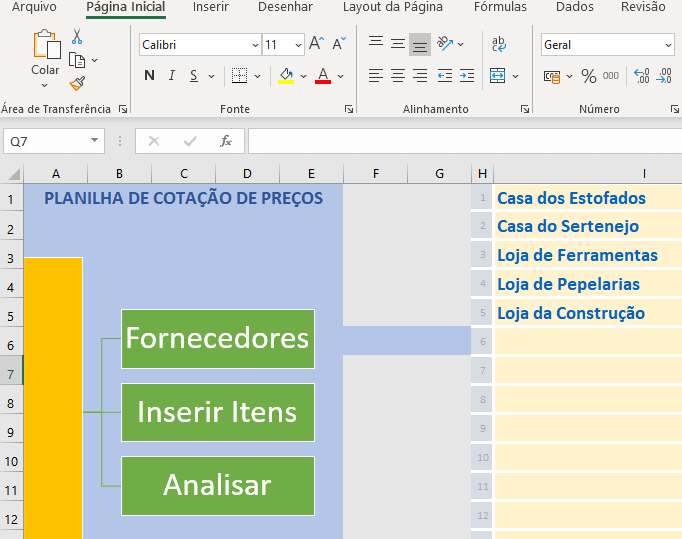The height and width of the screenshot is (539, 682).
Task: Cancel formula entry X icon
Action: coord(154,141)
